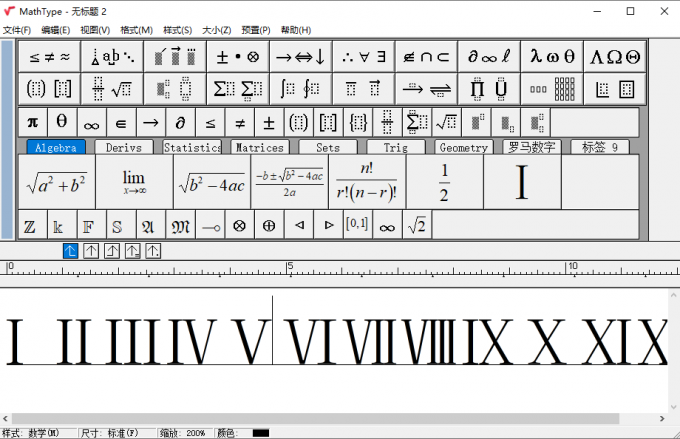Screen dimensions: 680x439
Task: Open lowercase Greek palette (λ ω θ)
Action: (x=552, y=56)
